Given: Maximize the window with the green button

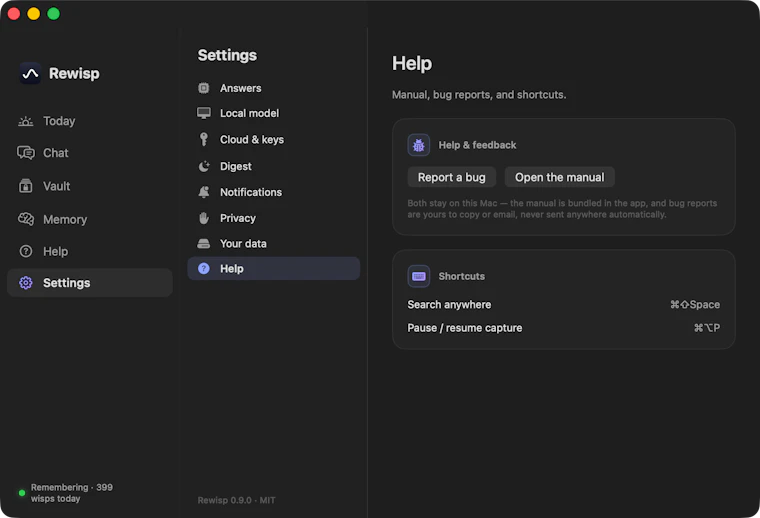Looking at the screenshot, I should (x=53, y=14).
